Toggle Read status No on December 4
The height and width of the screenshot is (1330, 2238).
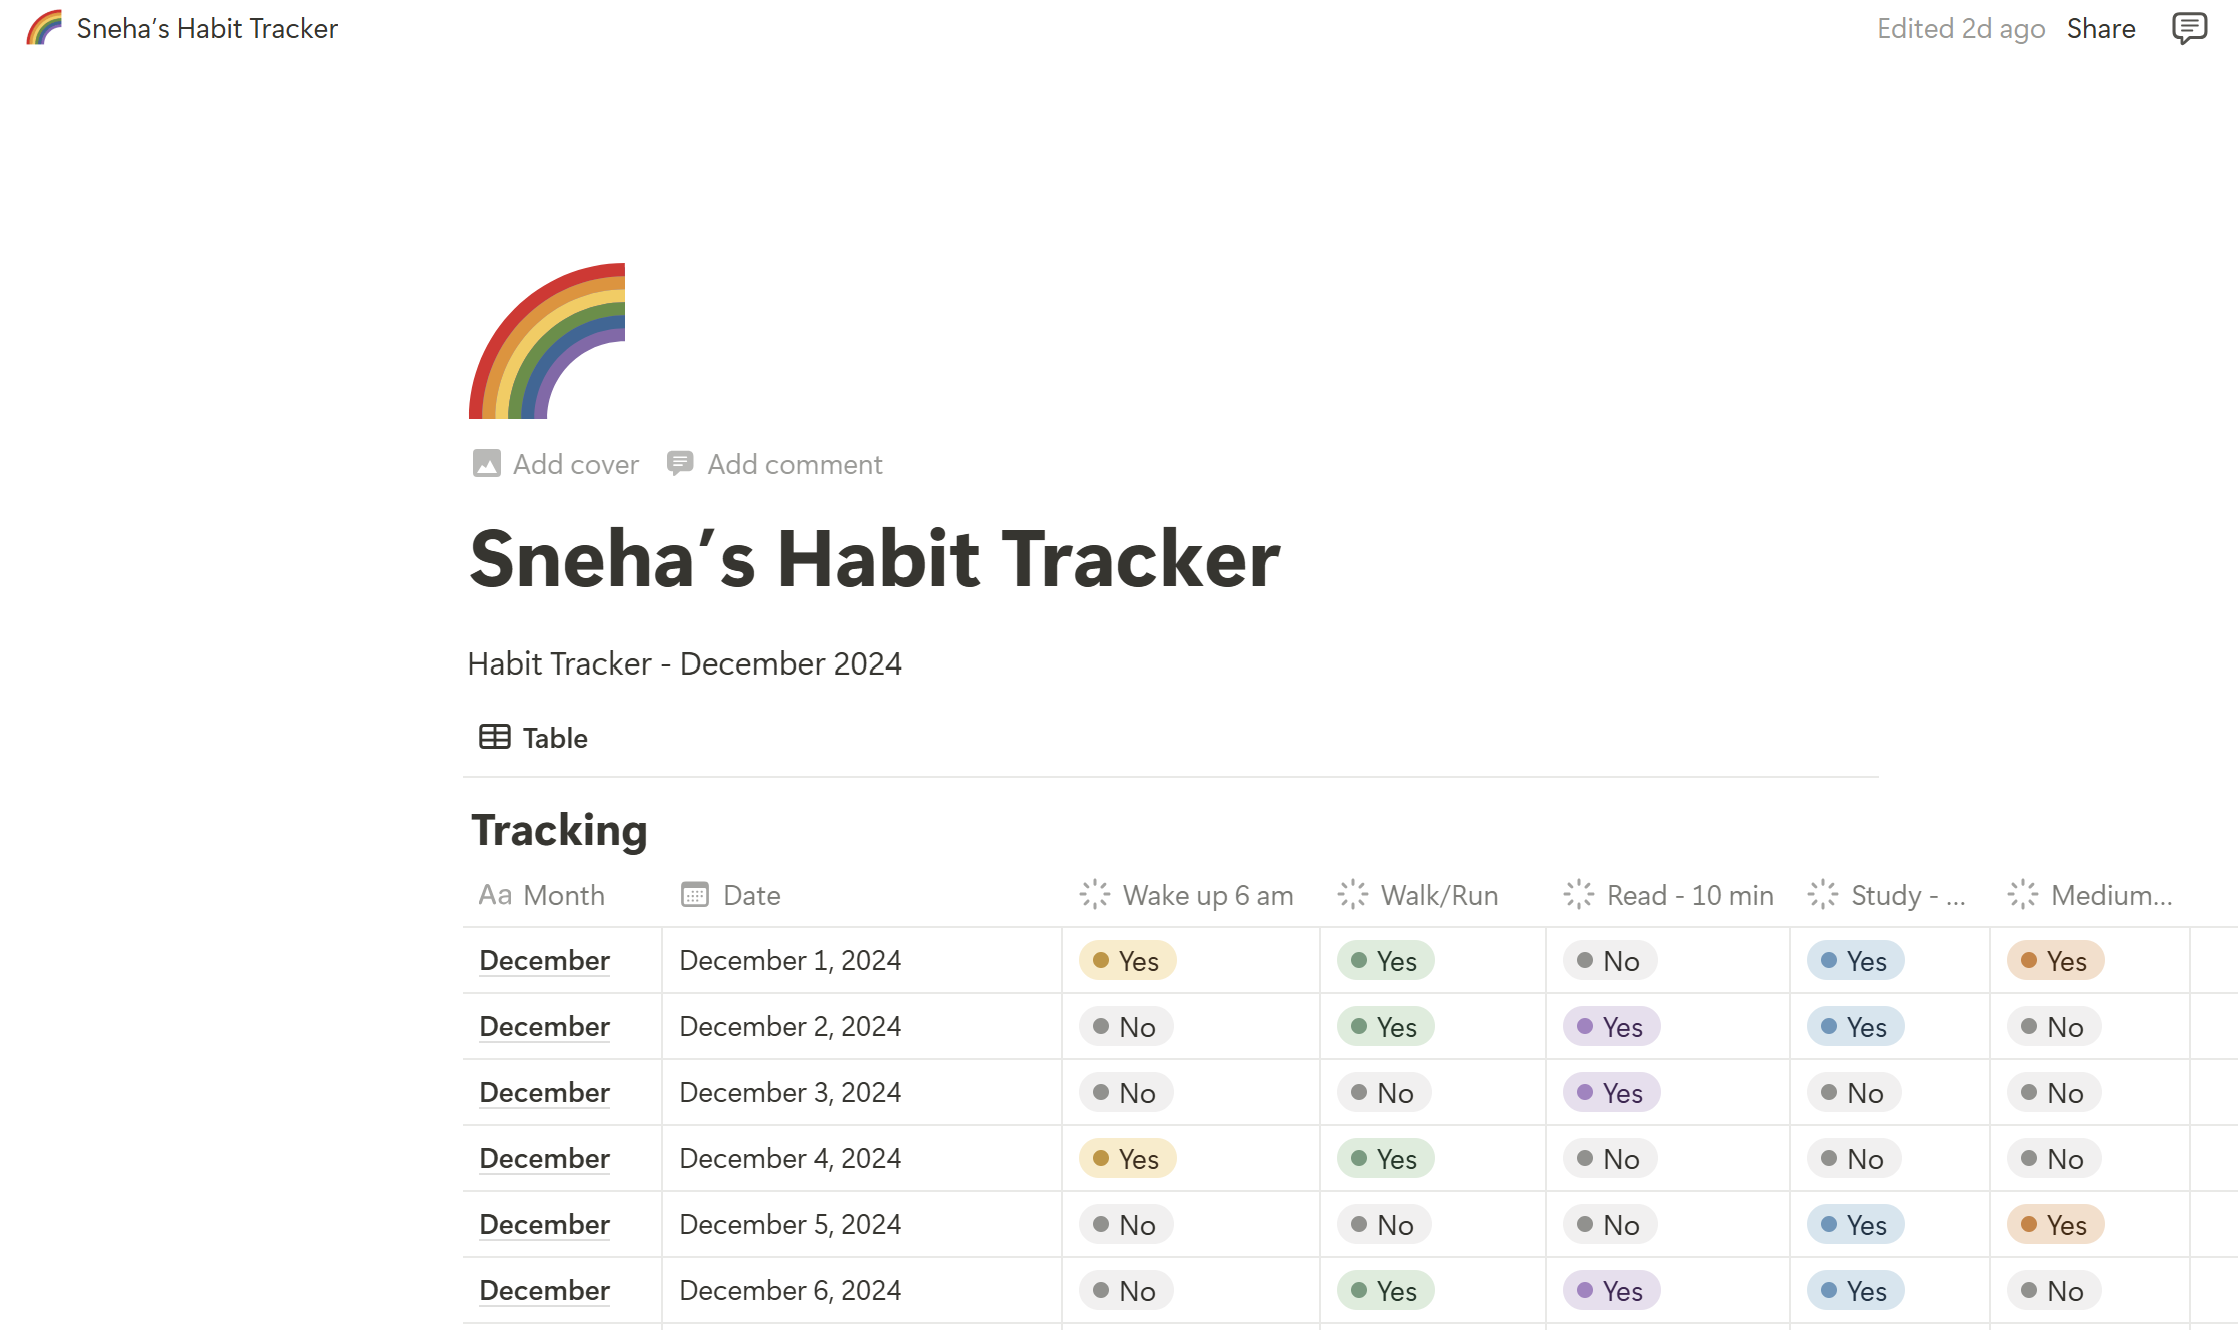coord(1610,1159)
